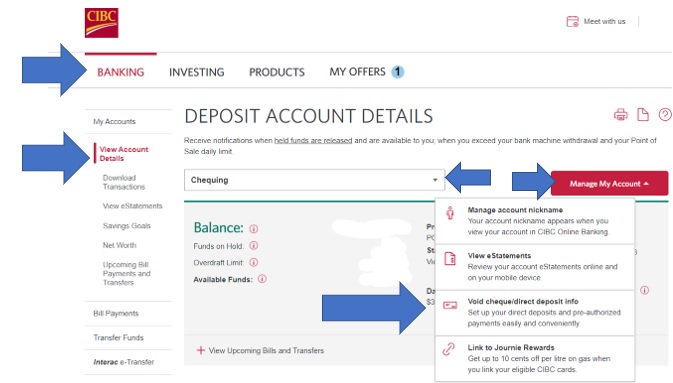Go to Interac e-Transfer in sidebar
Viewport: 673px width, 383px height.
tap(124, 362)
